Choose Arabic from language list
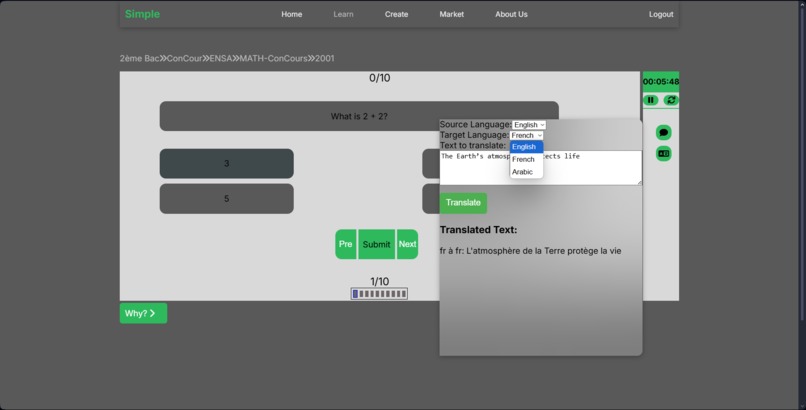Viewport: 806px width, 410px height. (526, 172)
